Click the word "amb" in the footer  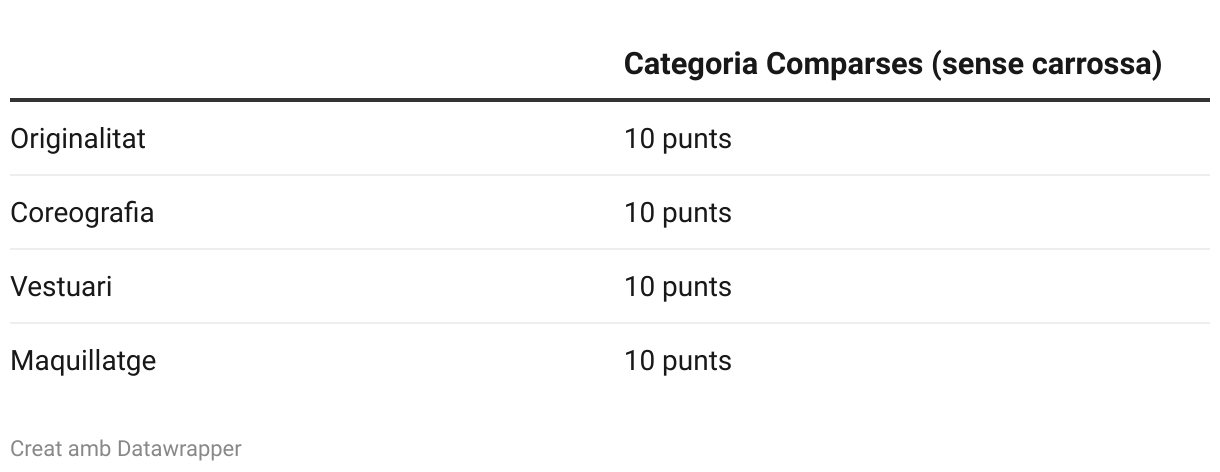tap(90, 449)
